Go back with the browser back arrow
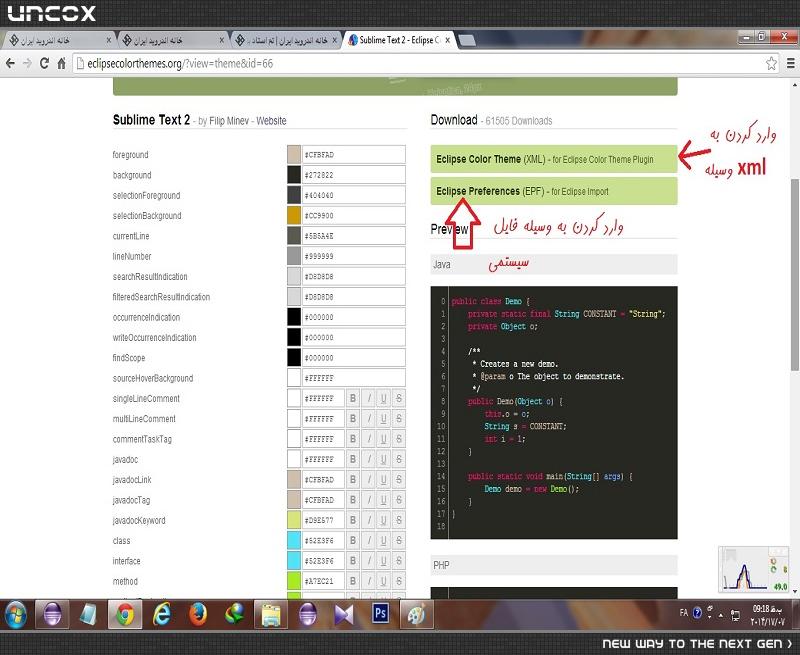 pyautogui.click(x=10, y=63)
